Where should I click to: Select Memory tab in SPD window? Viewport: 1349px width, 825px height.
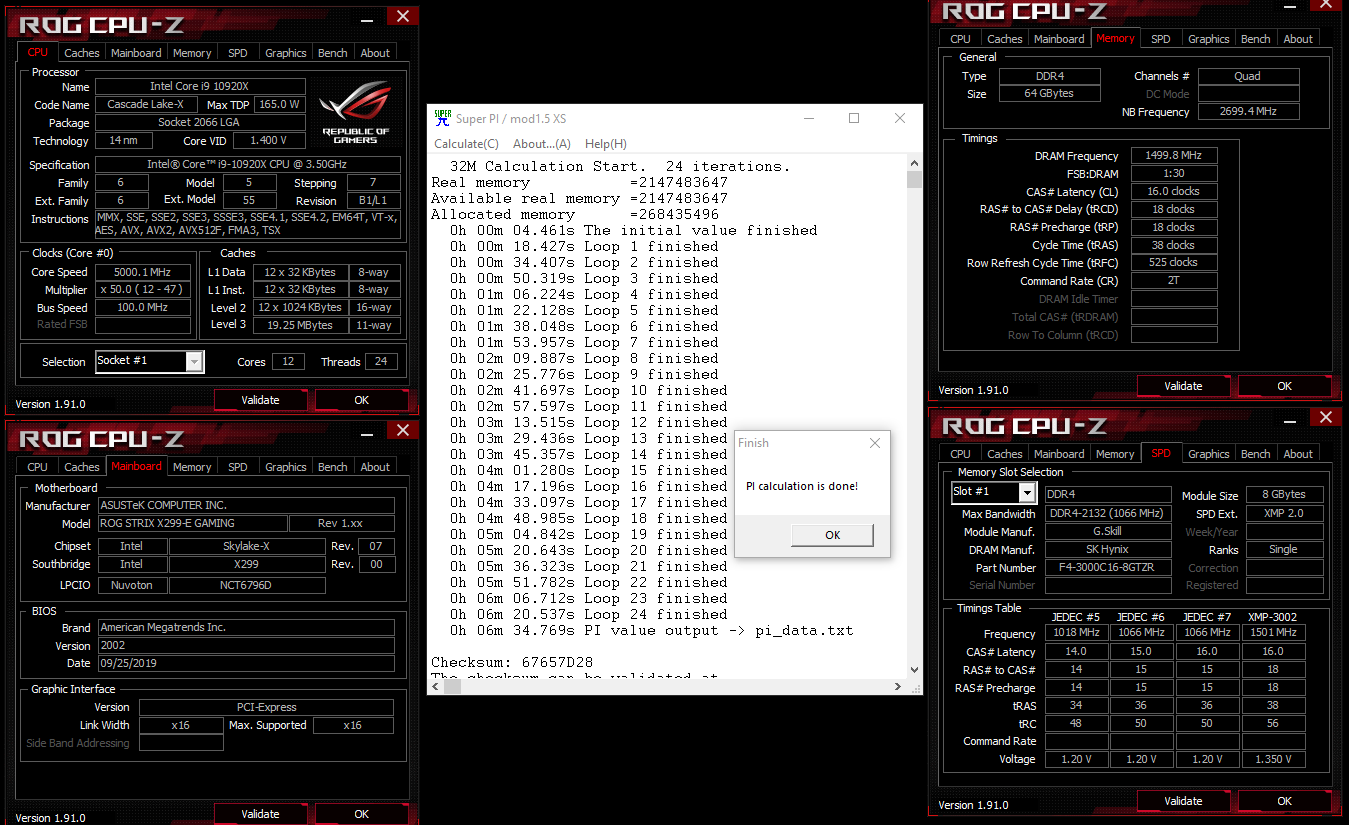pos(1115,454)
